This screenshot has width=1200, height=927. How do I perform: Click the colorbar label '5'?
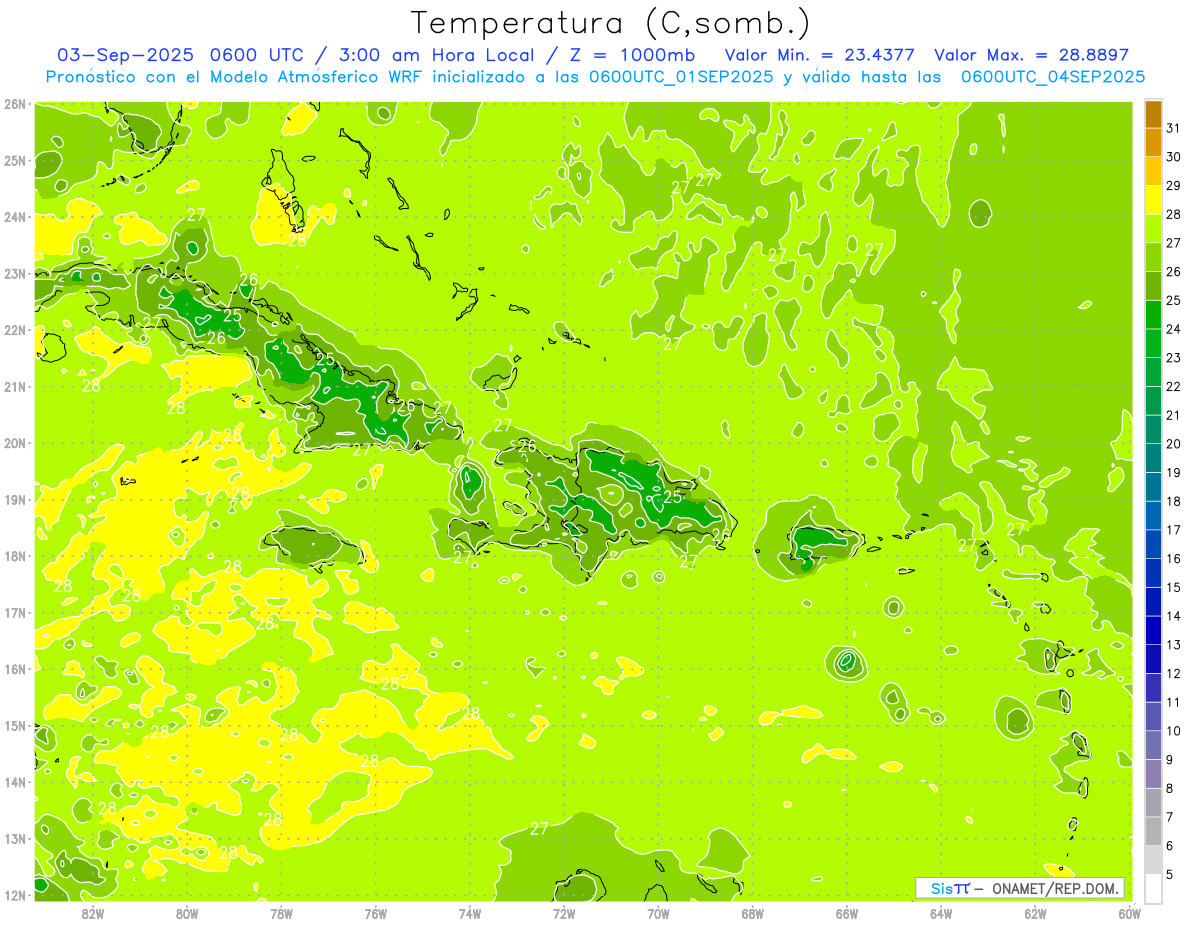coord(1171,875)
